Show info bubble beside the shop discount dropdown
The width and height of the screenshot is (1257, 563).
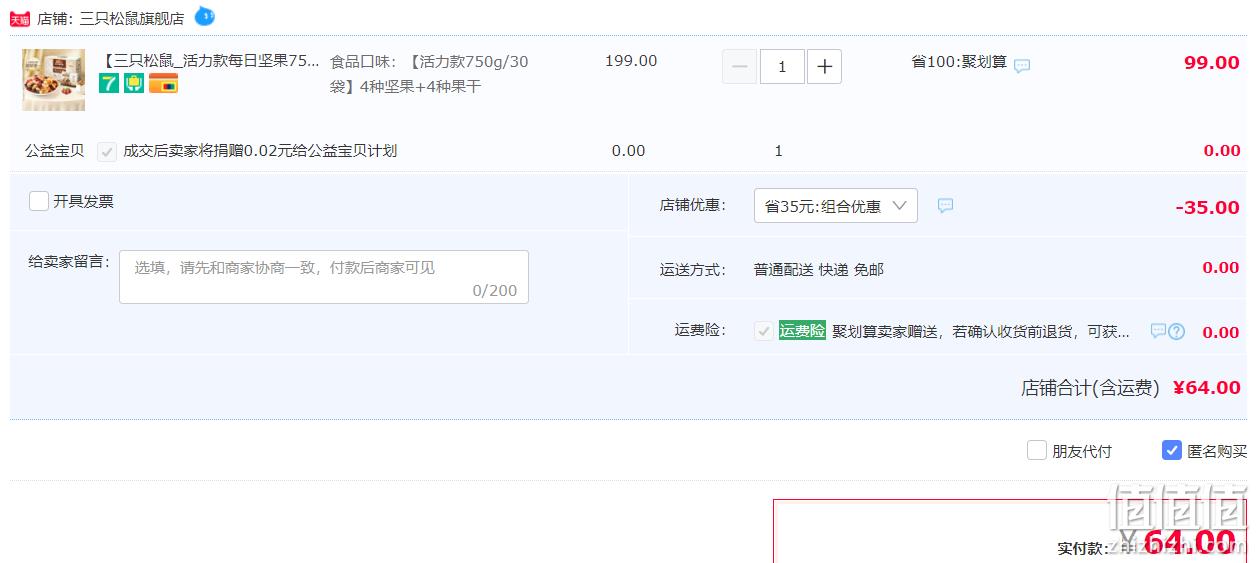[x=945, y=206]
